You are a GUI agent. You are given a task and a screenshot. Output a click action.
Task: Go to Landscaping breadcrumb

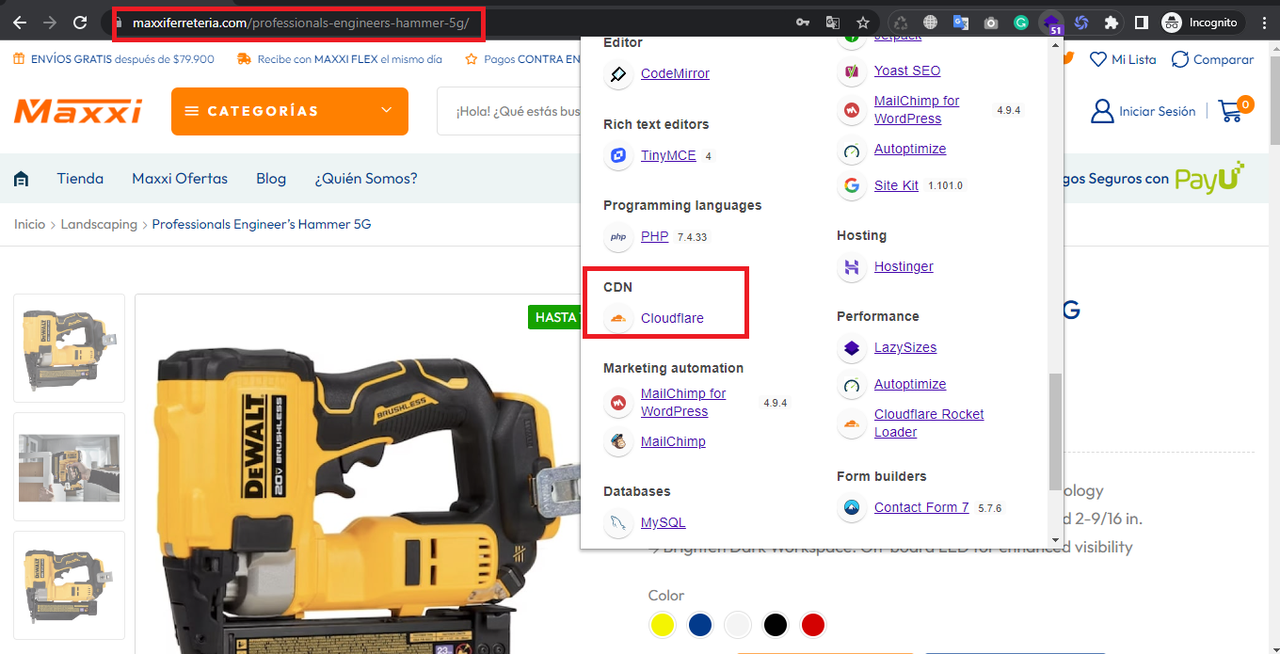(99, 225)
